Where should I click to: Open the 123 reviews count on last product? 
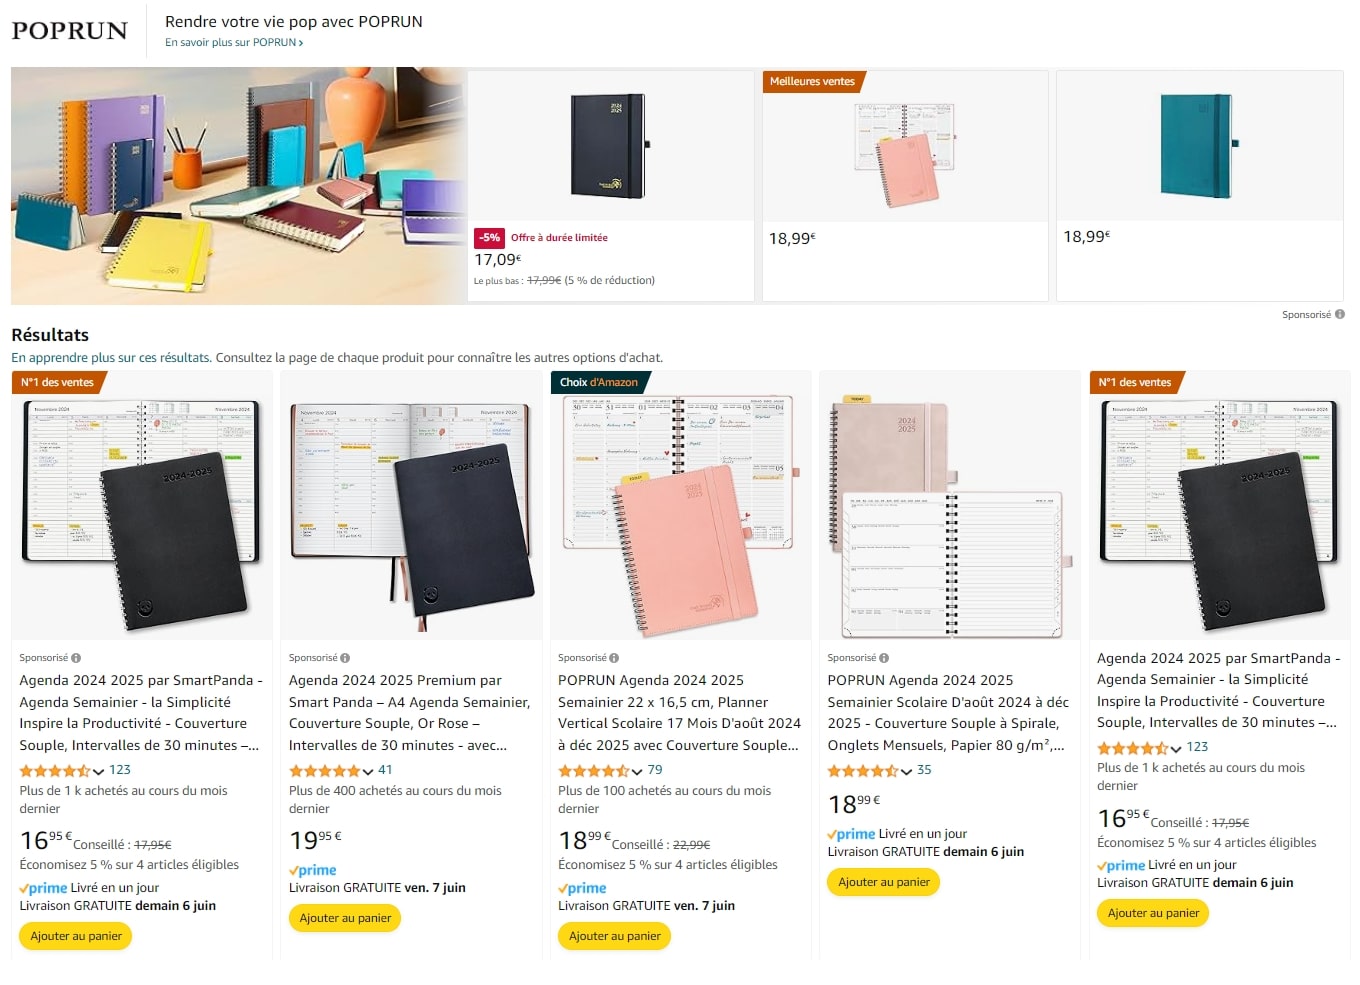click(x=1197, y=747)
